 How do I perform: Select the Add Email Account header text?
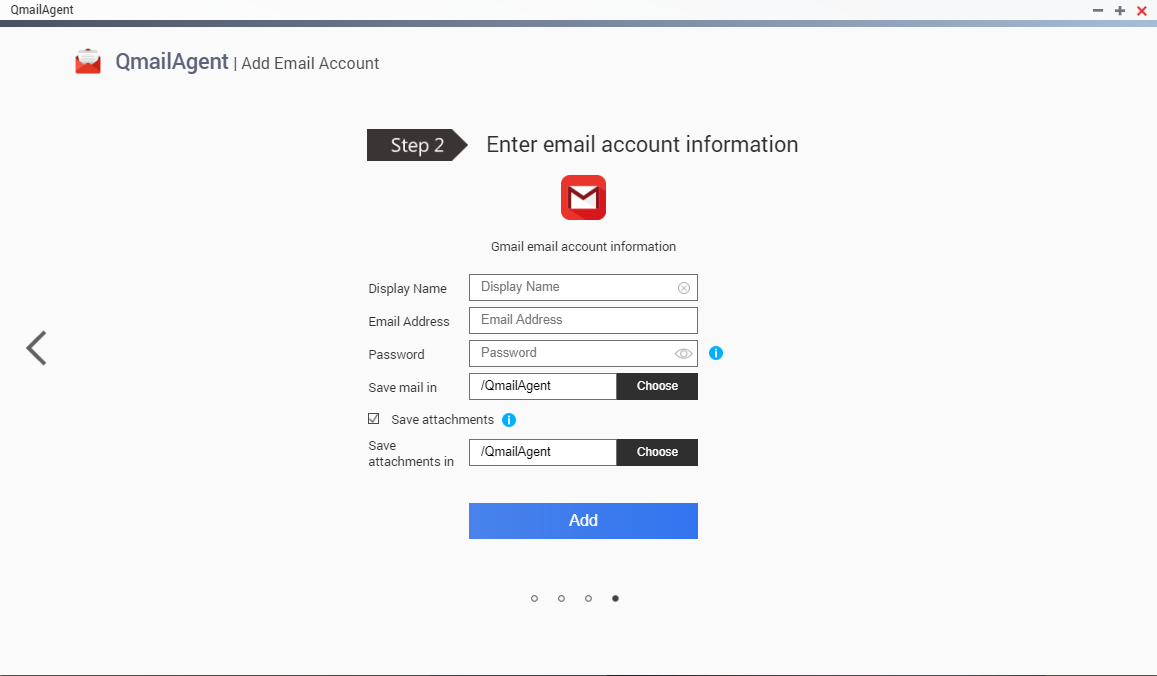310,63
